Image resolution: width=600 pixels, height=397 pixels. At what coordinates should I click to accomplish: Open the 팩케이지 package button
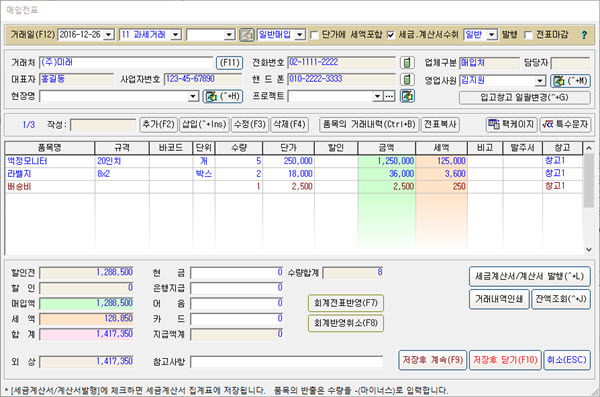(512, 124)
